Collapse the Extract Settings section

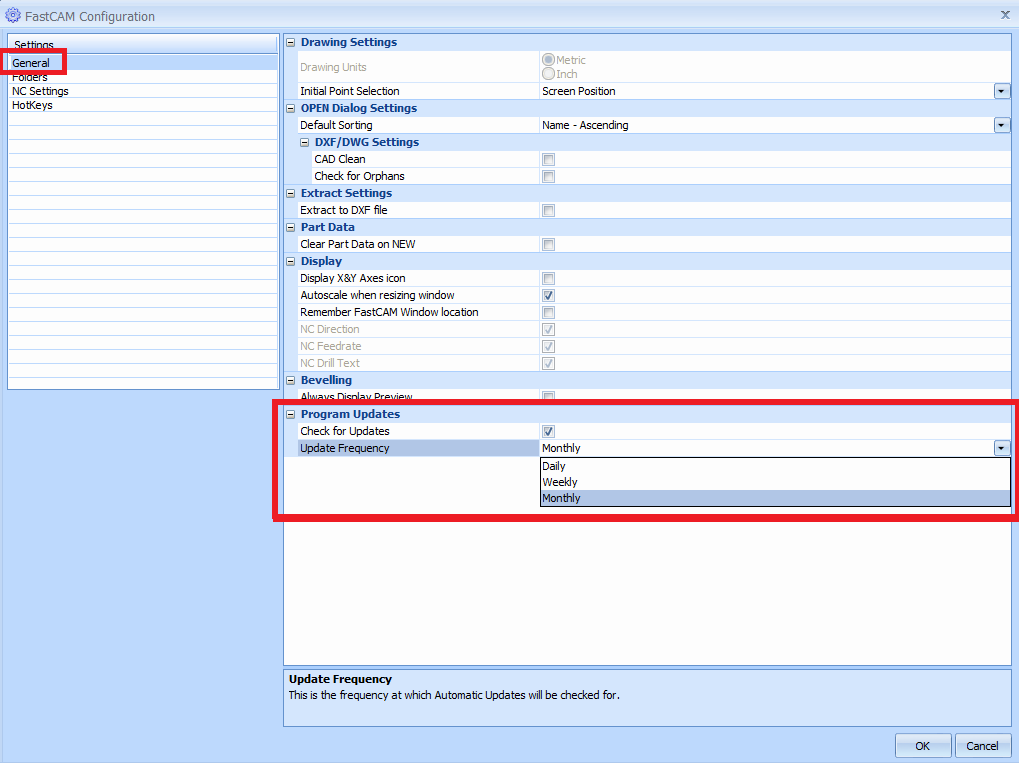290,194
